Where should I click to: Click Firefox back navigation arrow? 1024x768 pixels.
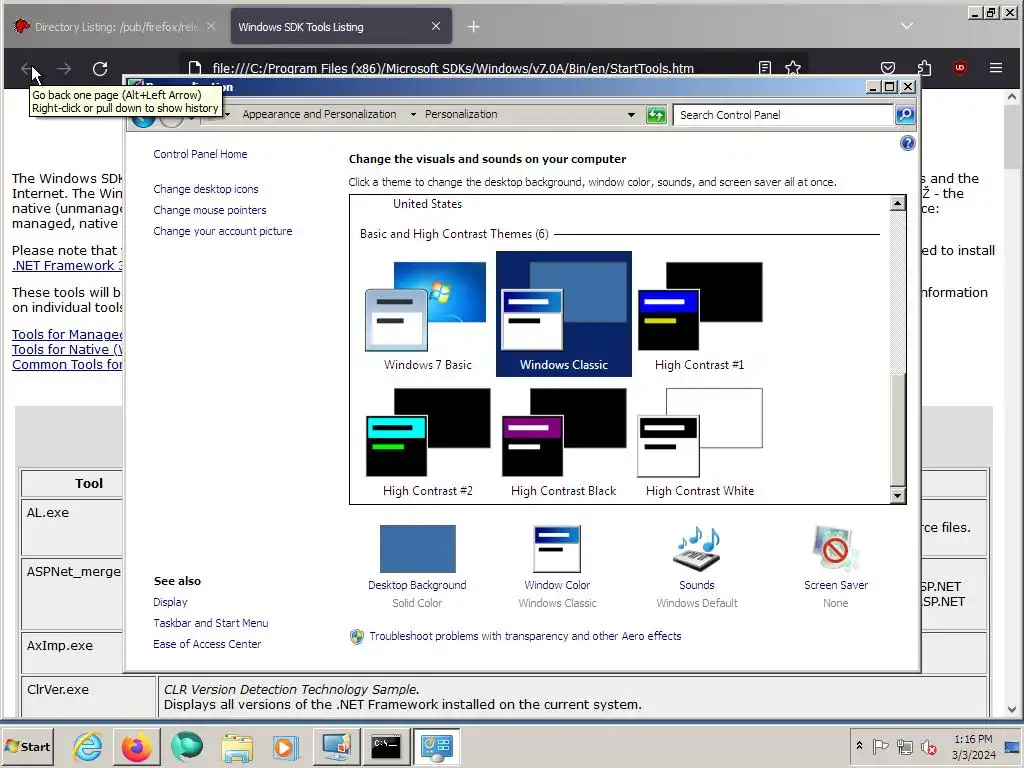27,69
